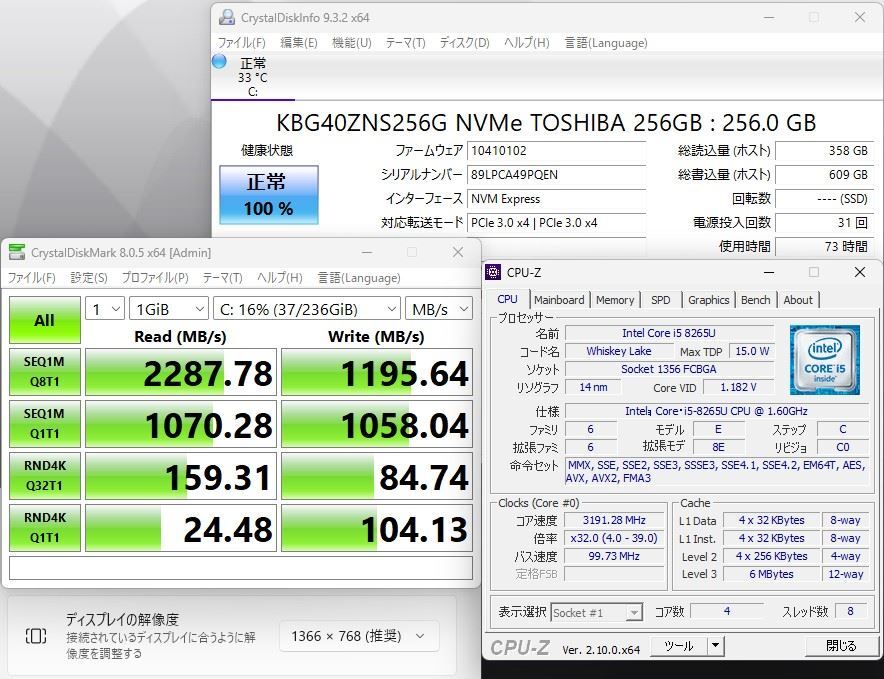Viewport: 884px width, 679px height.
Task: Open Profile menu (プロファイル) in CrystalDiskMark
Action: tap(155, 277)
